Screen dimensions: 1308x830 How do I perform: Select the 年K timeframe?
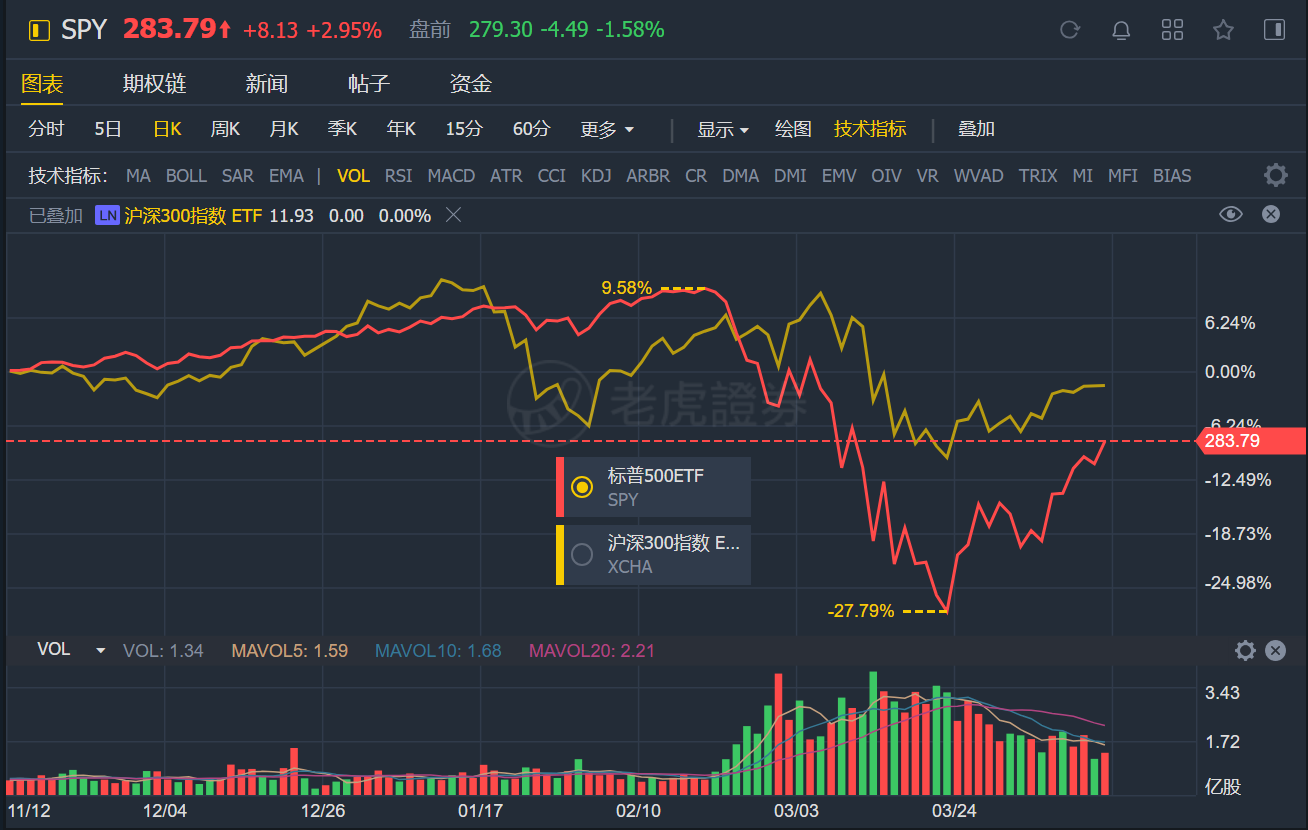(x=401, y=129)
